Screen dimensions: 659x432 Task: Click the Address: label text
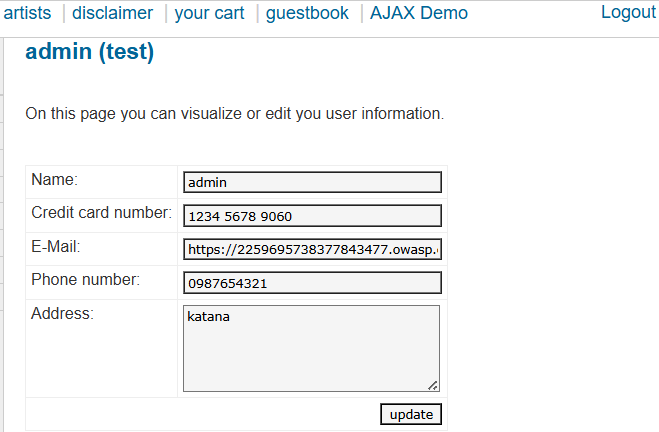pos(62,314)
